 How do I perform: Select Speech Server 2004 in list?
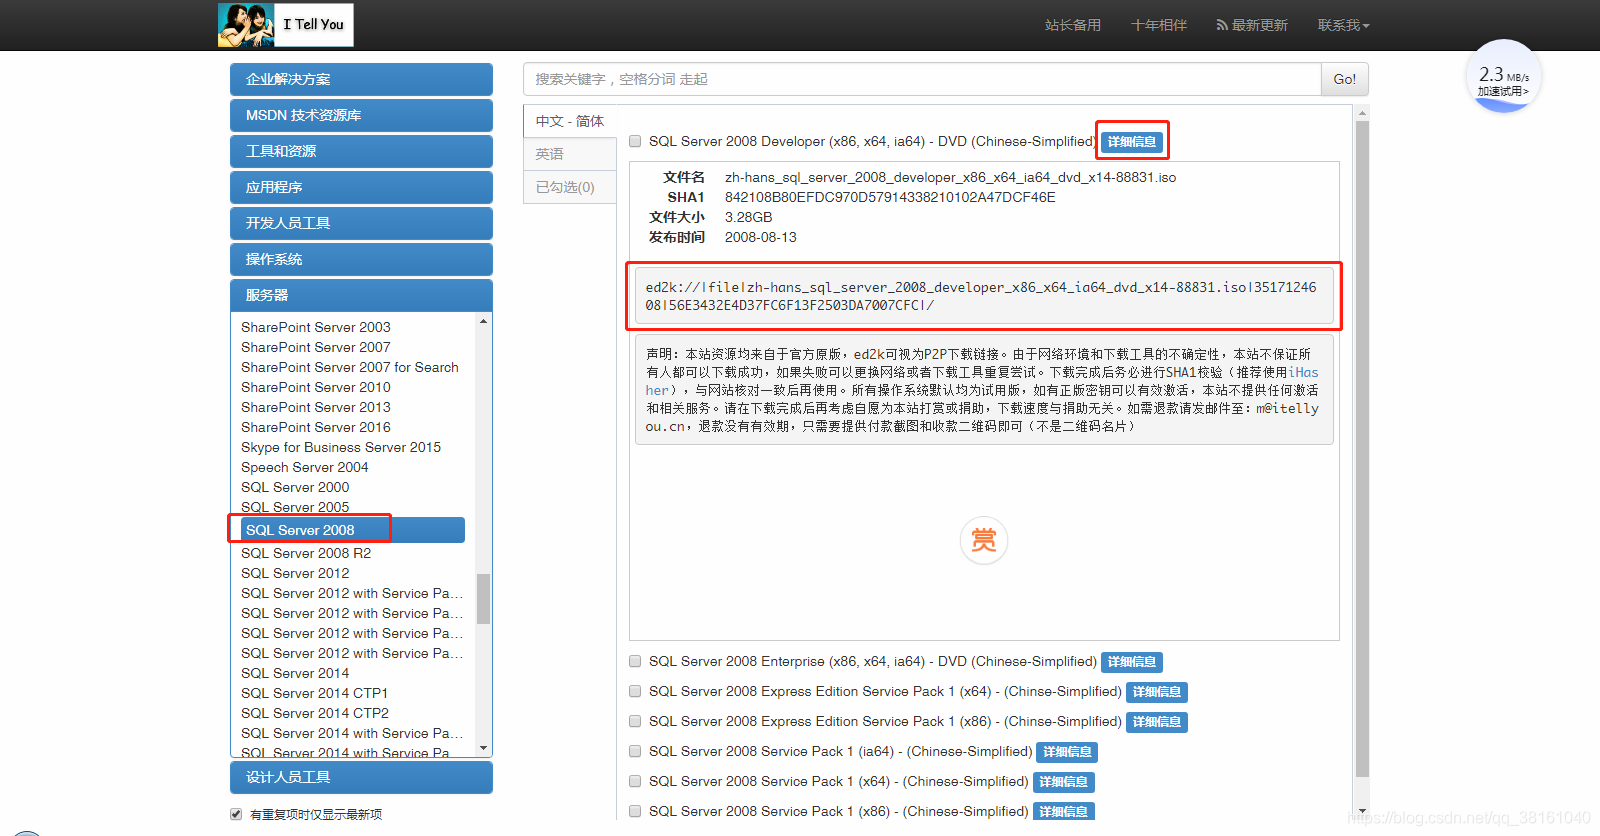pyautogui.click(x=305, y=467)
